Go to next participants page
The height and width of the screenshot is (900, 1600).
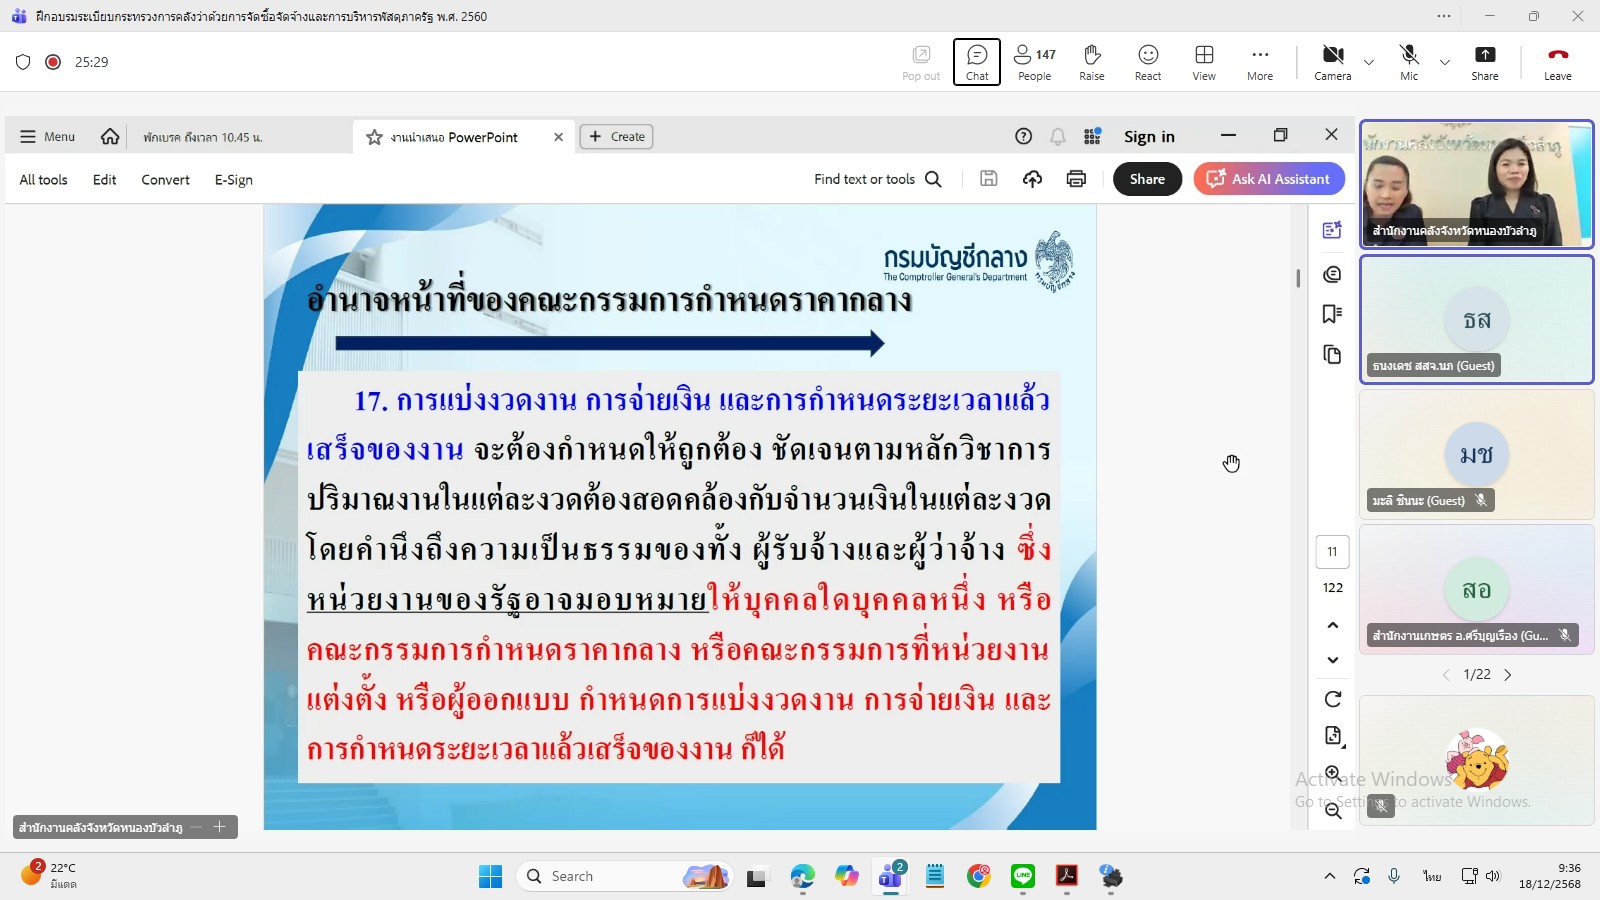(x=1508, y=675)
